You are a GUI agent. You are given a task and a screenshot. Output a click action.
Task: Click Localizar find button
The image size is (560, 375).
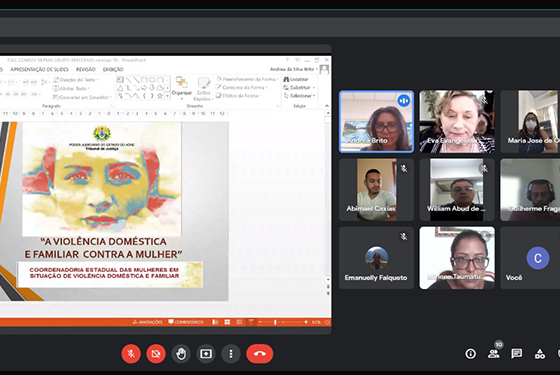click(x=296, y=79)
